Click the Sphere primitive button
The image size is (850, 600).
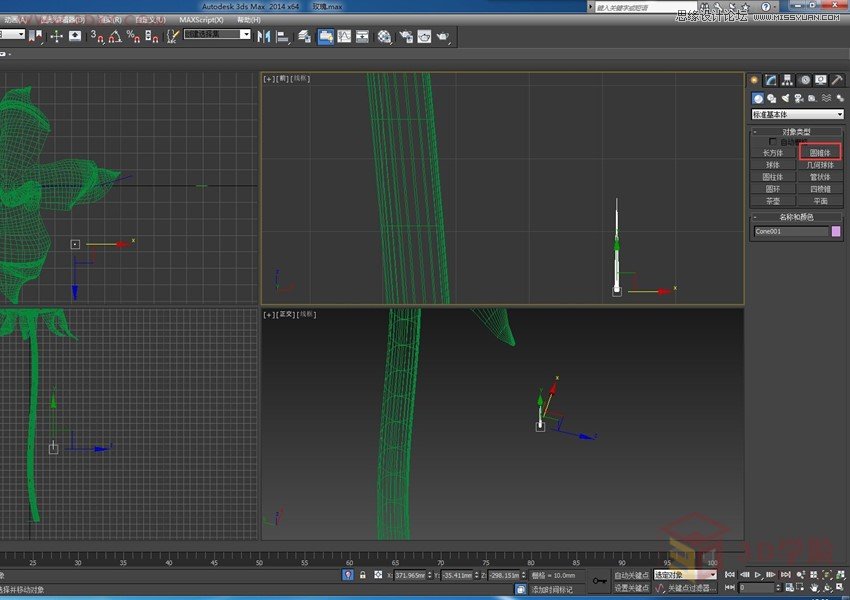(773, 165)
